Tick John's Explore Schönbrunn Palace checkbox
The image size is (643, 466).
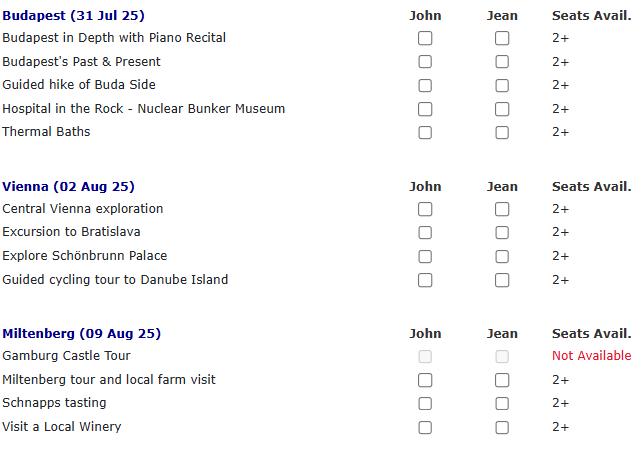tap(425, 256)
